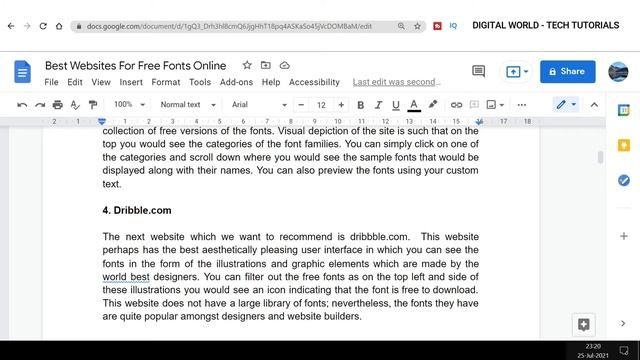Open editing mode pencil dropdown
This screenshot has width=640, height=360.
click(x=566, y=105)
